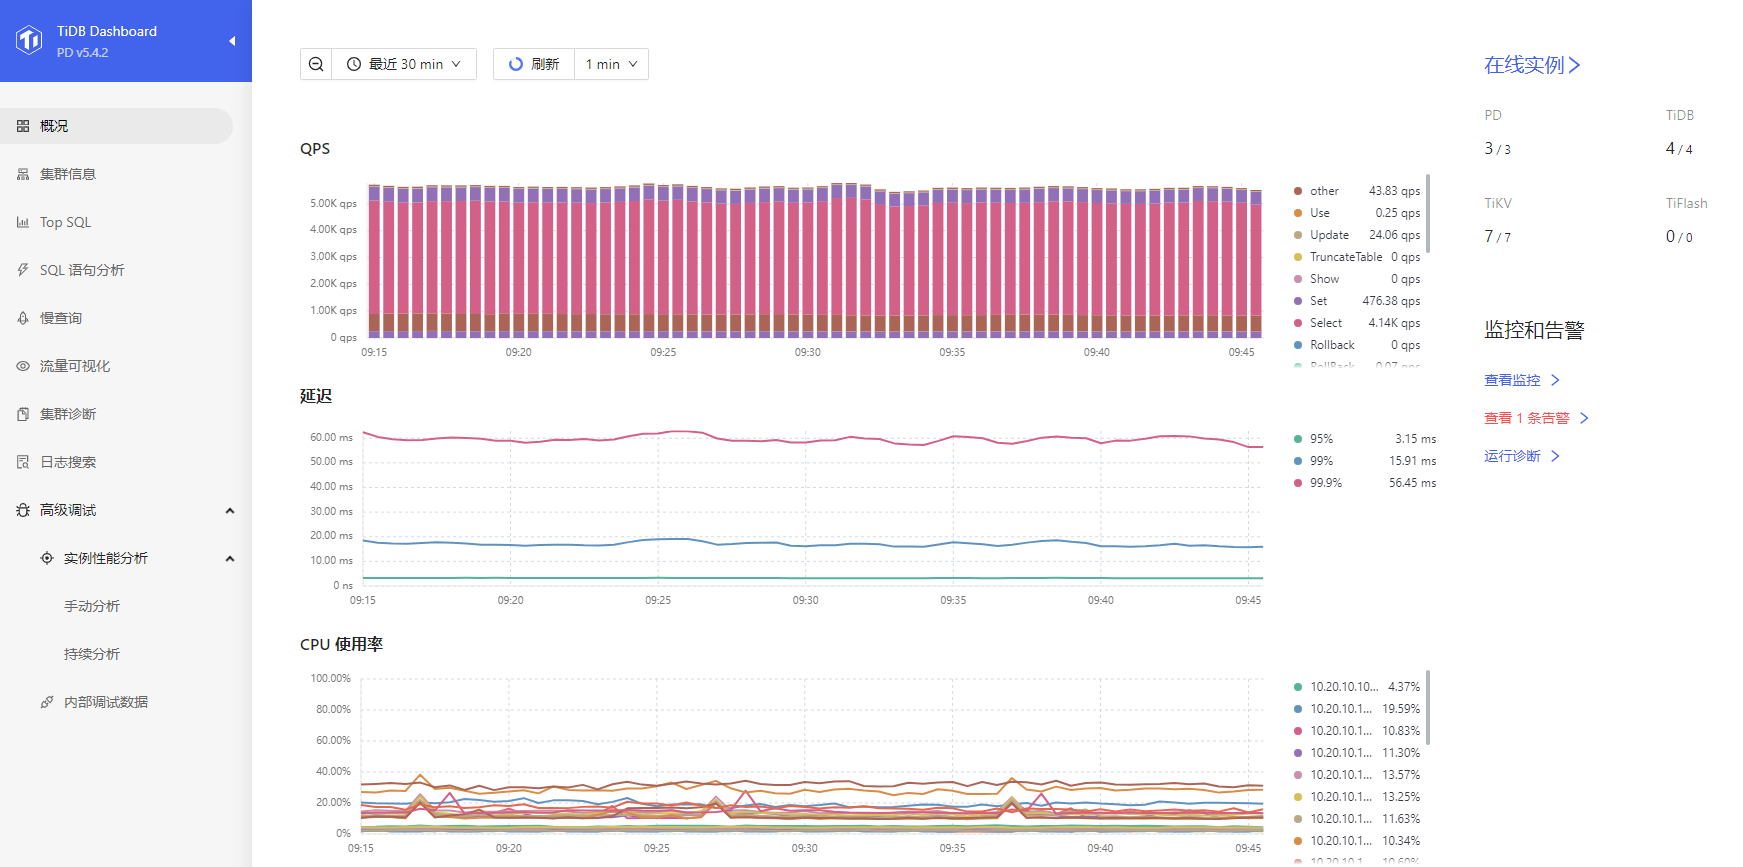Open the 在线实例 link

[1532, 65]
